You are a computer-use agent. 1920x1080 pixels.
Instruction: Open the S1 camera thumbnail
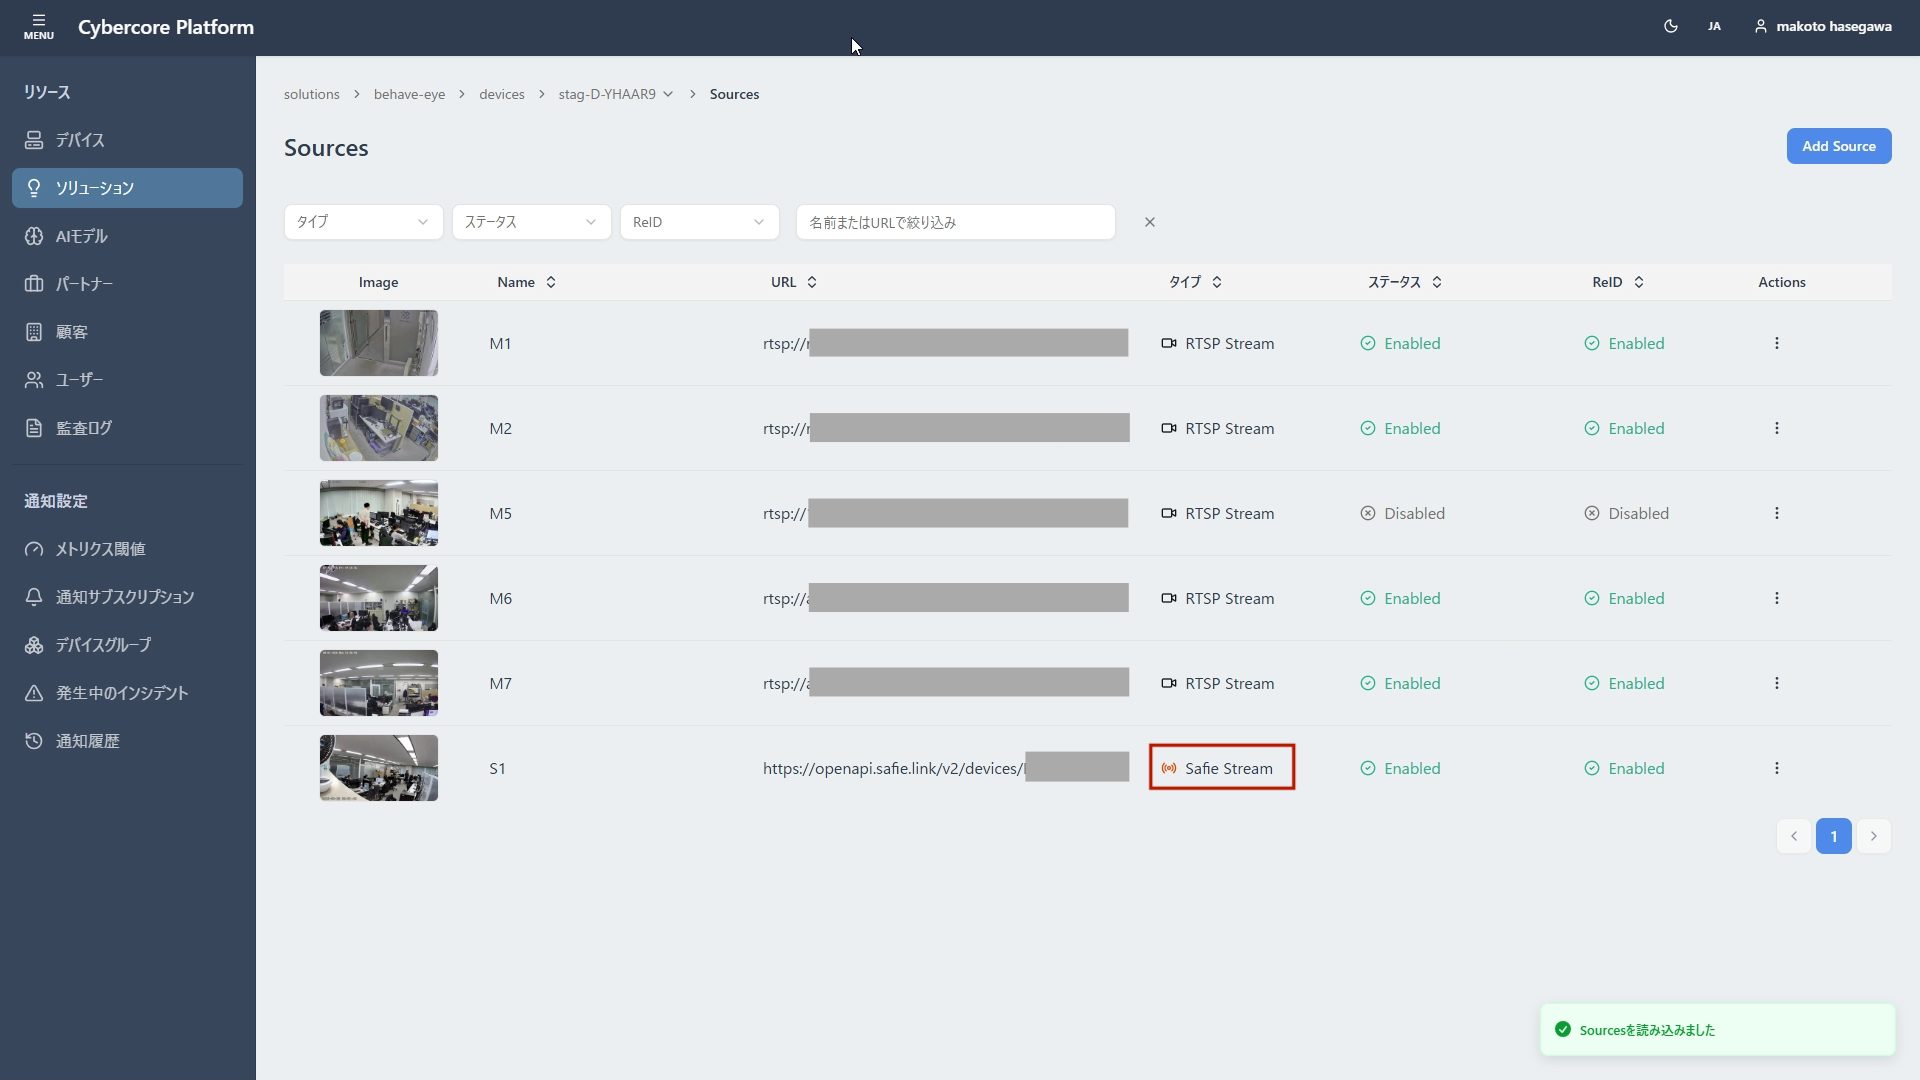click(378, 768)
